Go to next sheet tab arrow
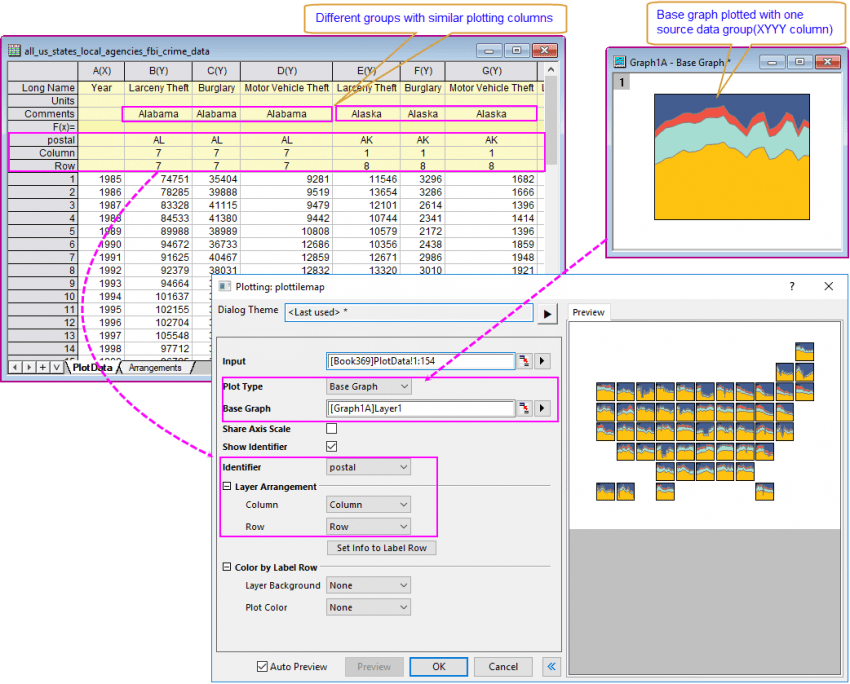This screenshot has height=684, width=850. pyautogui.click(x=29, y=367)
